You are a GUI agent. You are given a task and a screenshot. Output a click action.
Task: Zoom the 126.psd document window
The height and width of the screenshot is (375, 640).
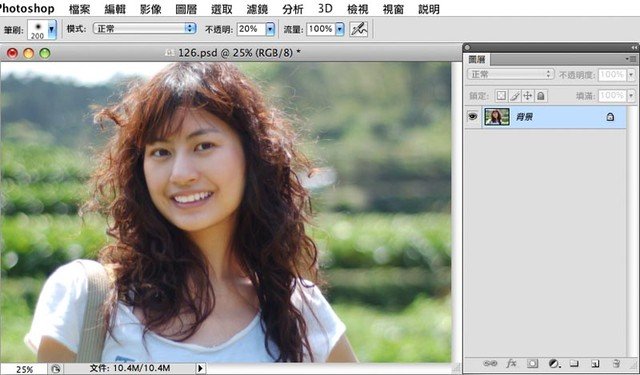coord(45,53)
